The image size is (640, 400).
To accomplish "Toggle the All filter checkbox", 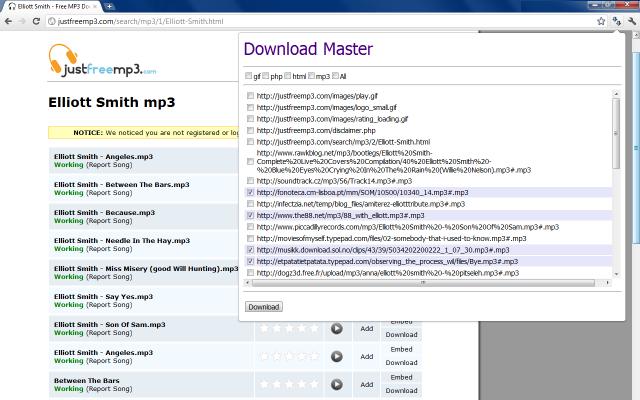I will [336, 76].
